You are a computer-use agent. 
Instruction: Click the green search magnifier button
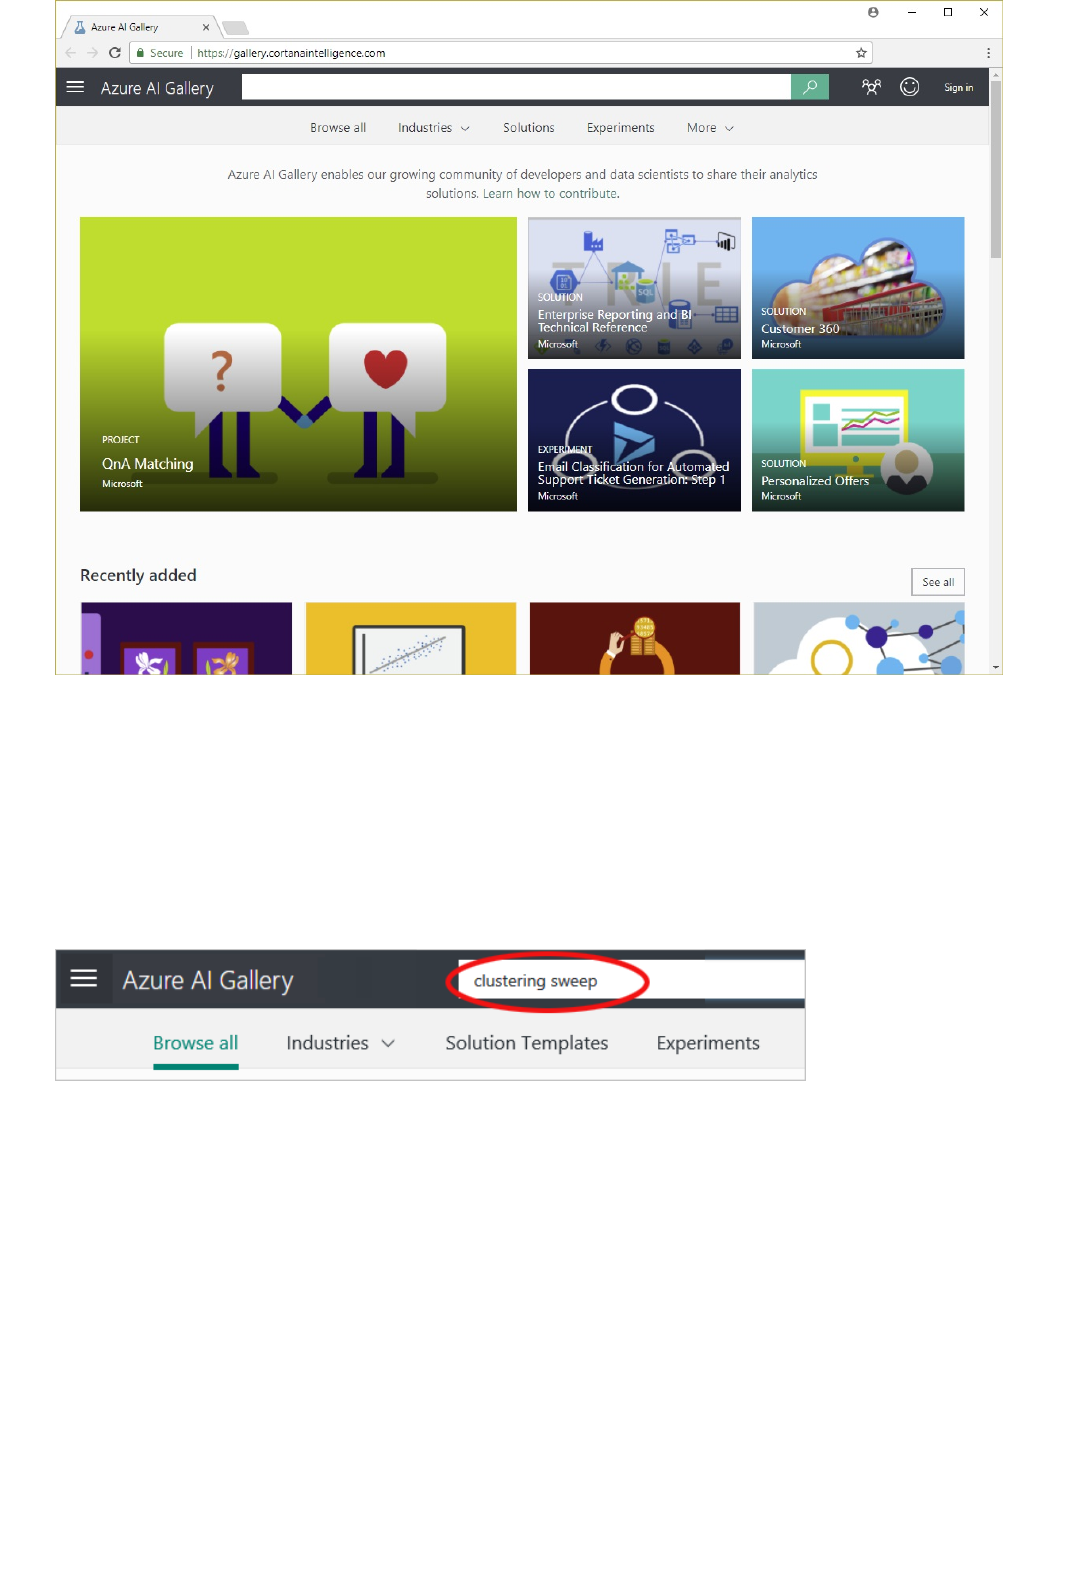(810, 87)
